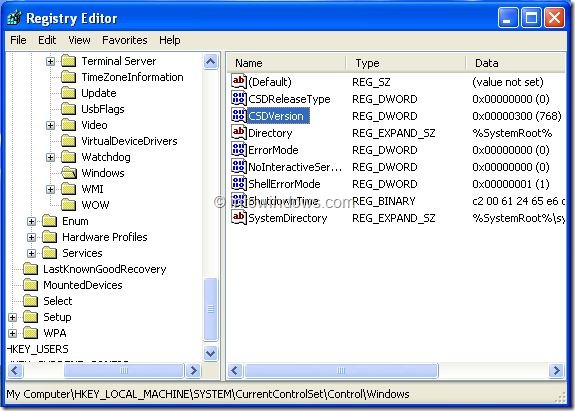This screenshot has height=411, width=575.
Task: Click the Terminal Server folder icon
Action: point(69,61)
